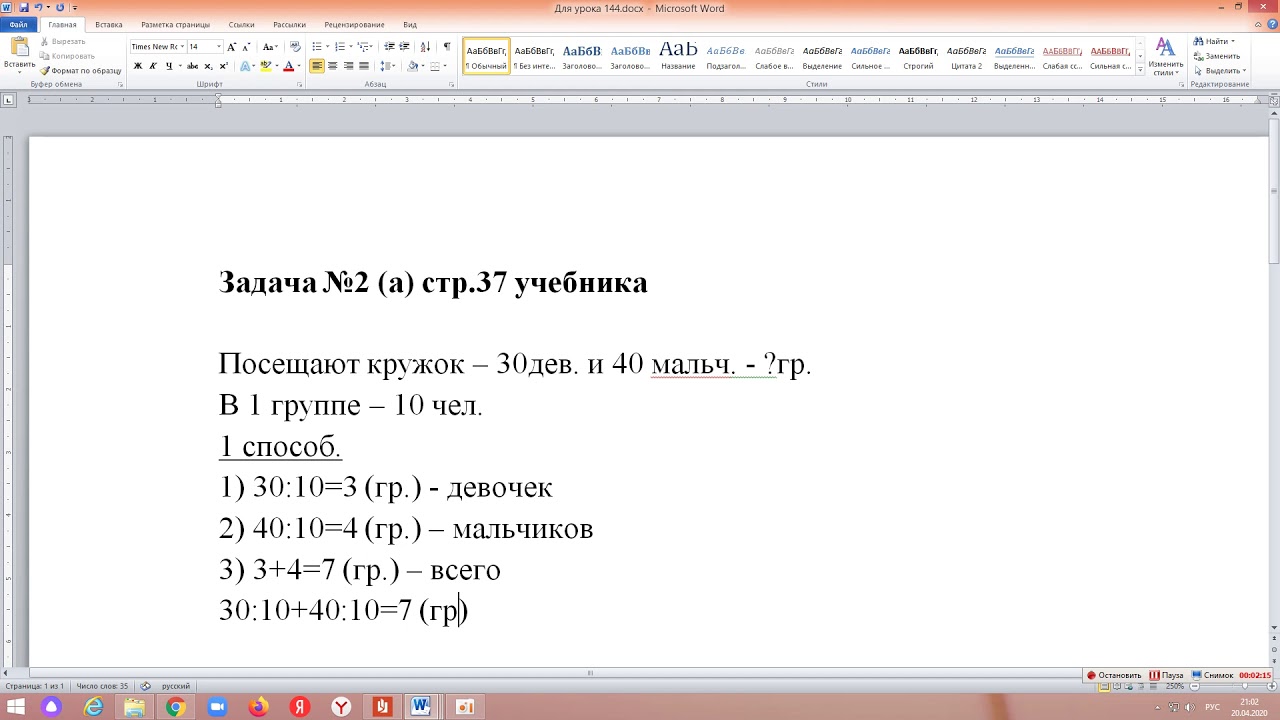
Task: Open Change Styles (Изменить стили) menu
Action: tap(1165, 57)
